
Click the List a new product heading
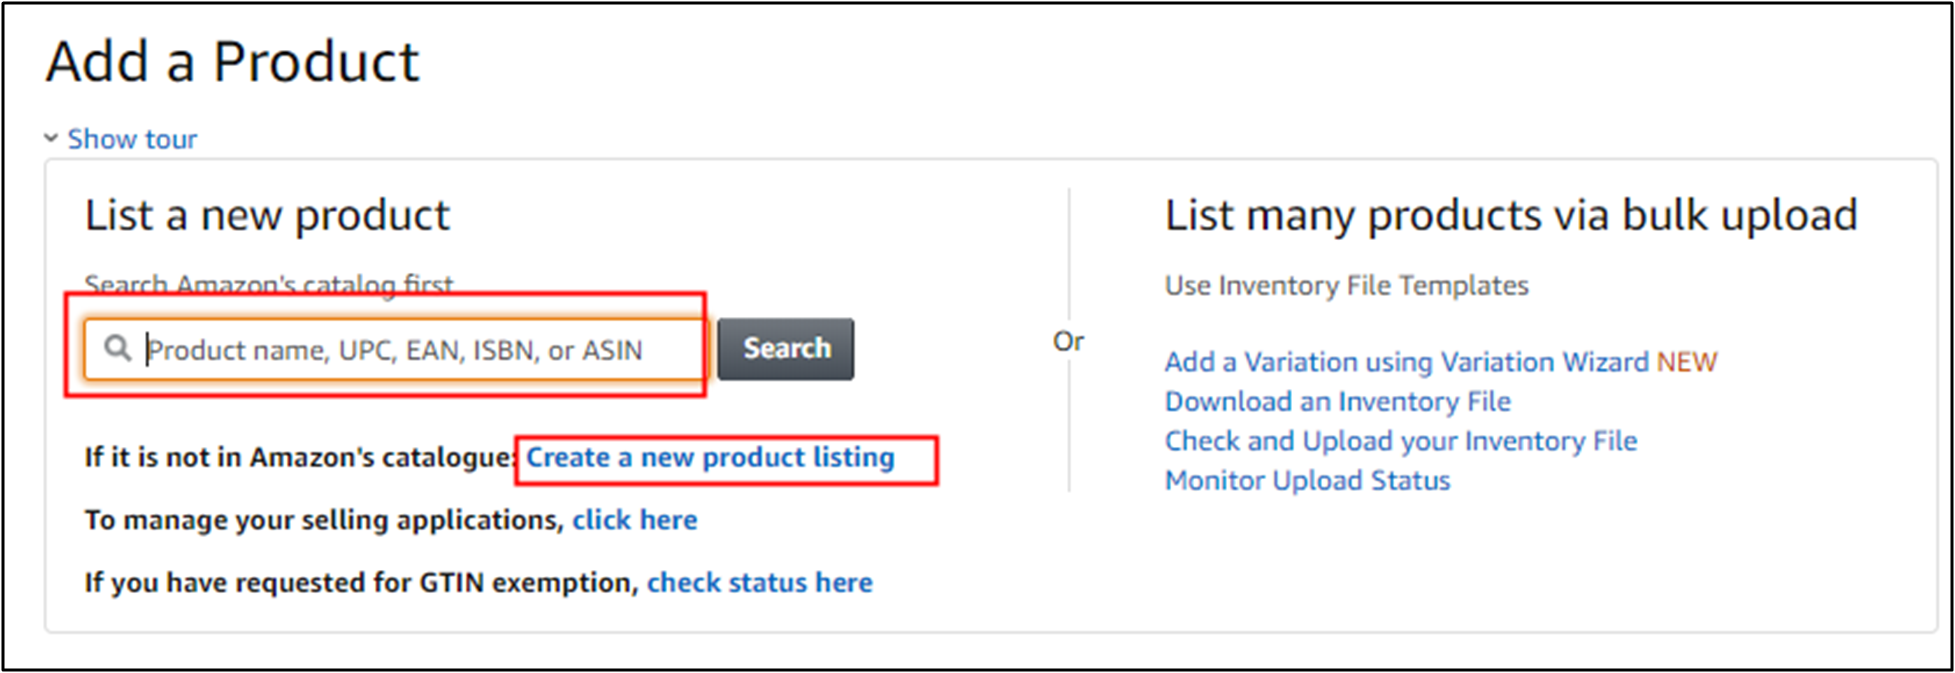point(267,216)
